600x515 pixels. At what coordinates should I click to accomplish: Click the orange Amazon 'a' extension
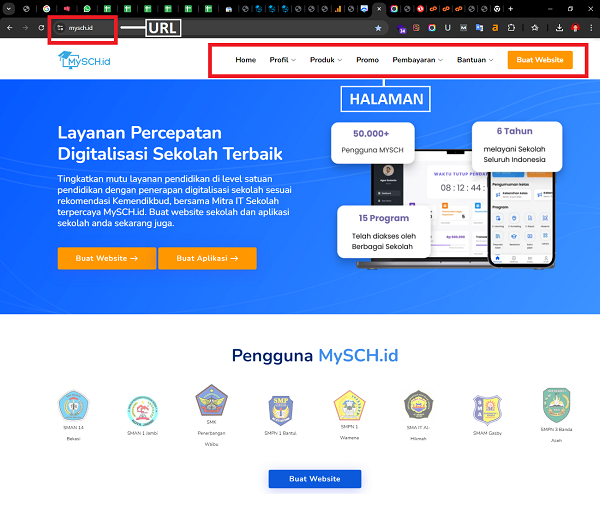[495, 28]
